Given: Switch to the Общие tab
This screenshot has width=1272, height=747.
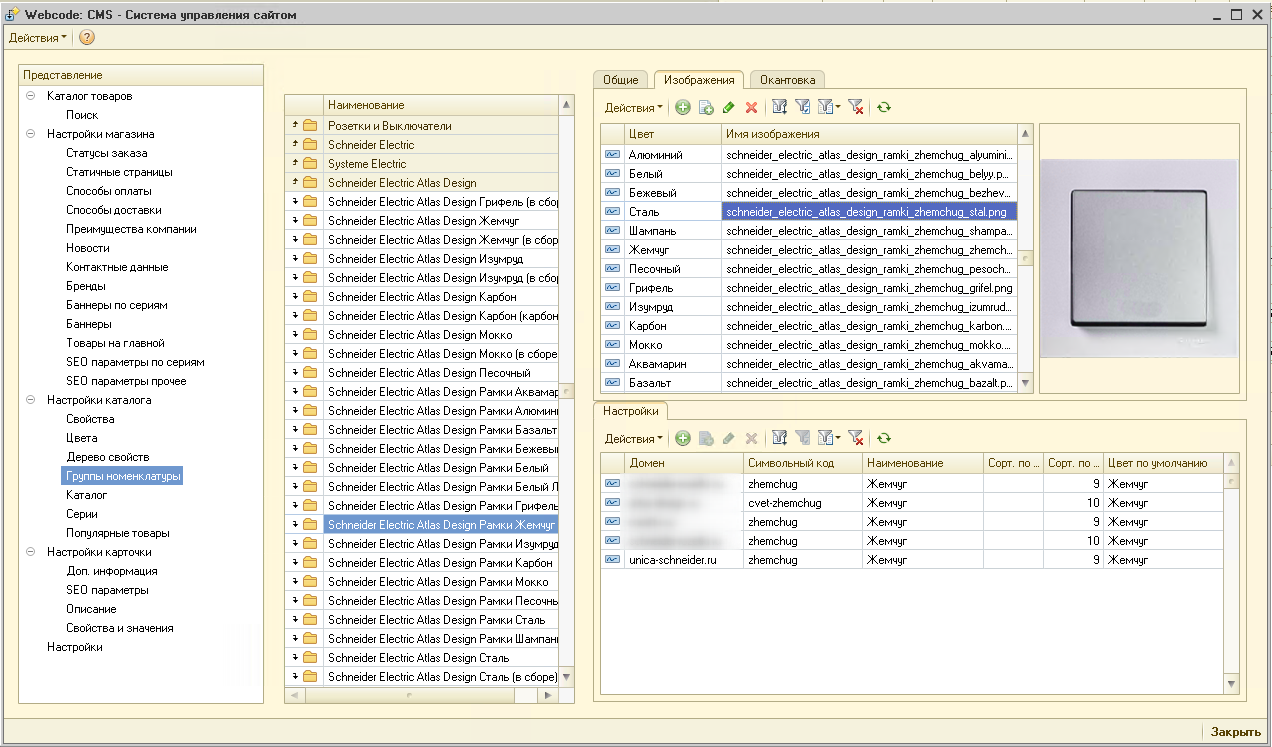Looking at the screenshot, I should pos(621,80).
